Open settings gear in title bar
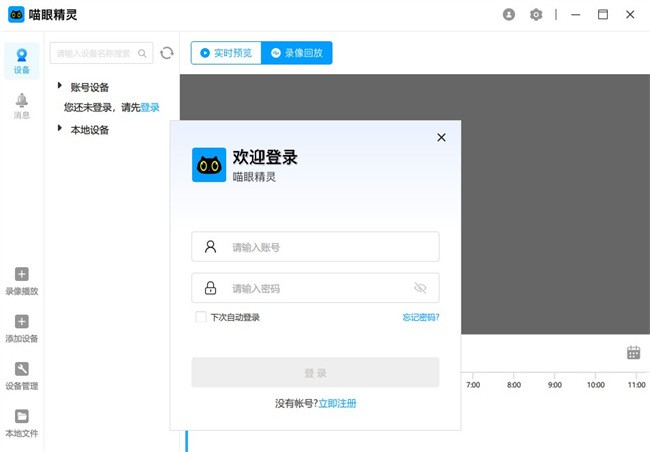The height and width of the screenshot is (452, 650). tap(536, 15)
